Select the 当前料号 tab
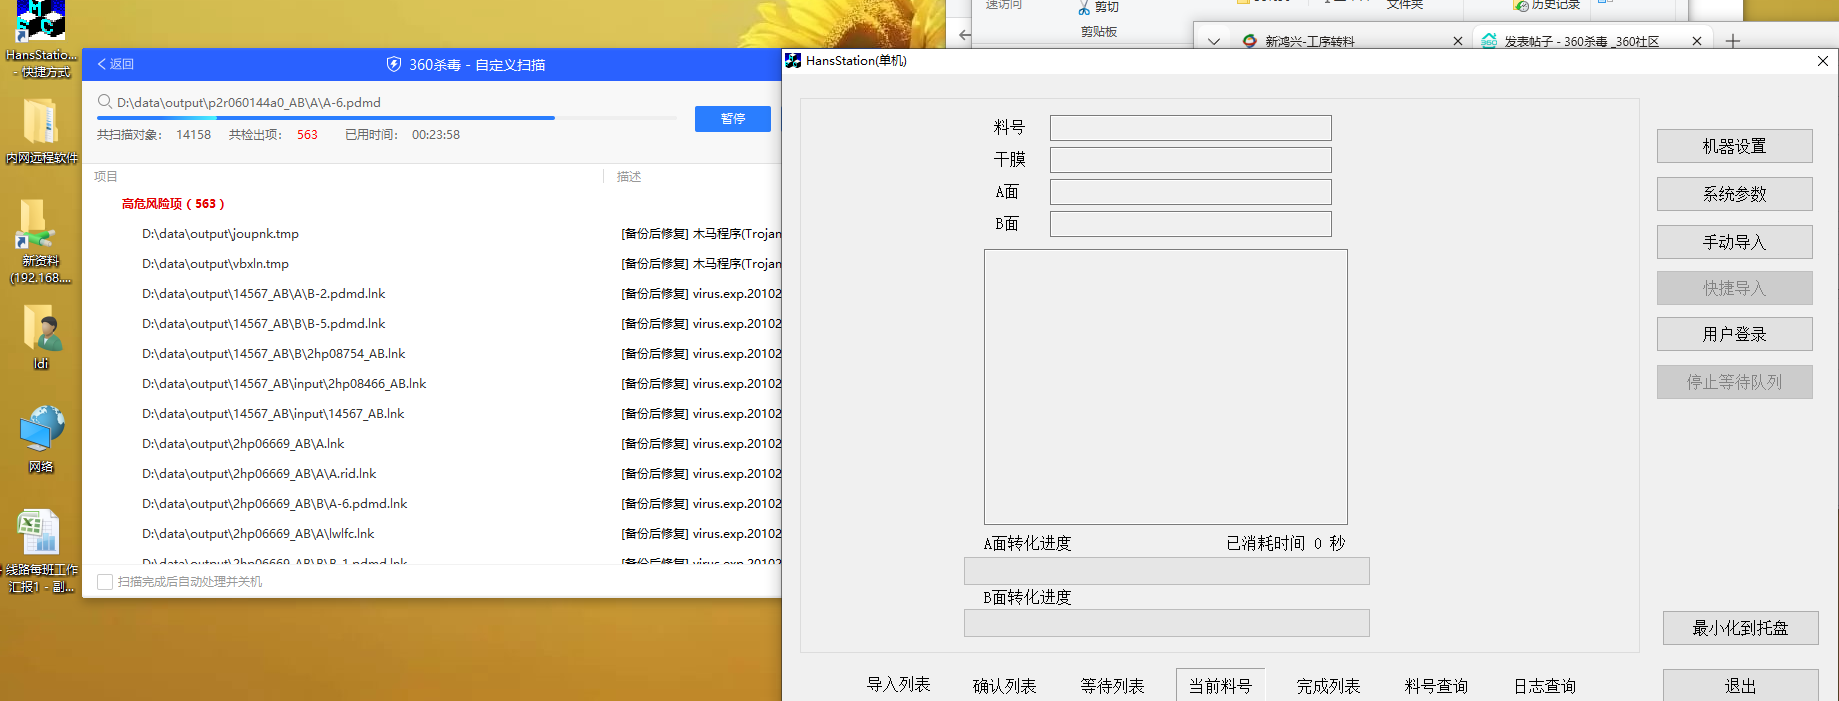 point(1220,685)
